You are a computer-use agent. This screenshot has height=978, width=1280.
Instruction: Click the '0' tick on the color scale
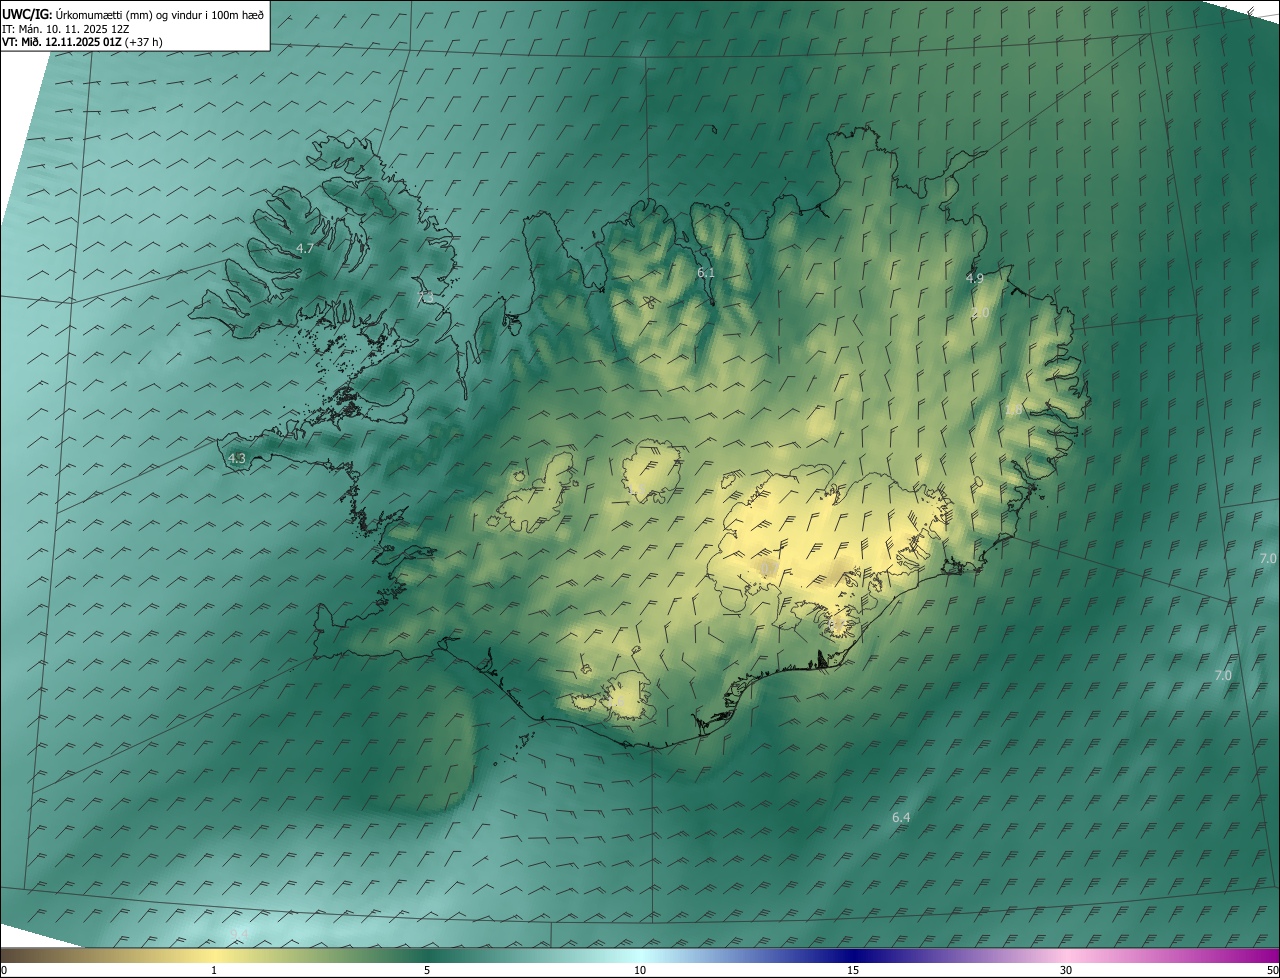(4, 970)
